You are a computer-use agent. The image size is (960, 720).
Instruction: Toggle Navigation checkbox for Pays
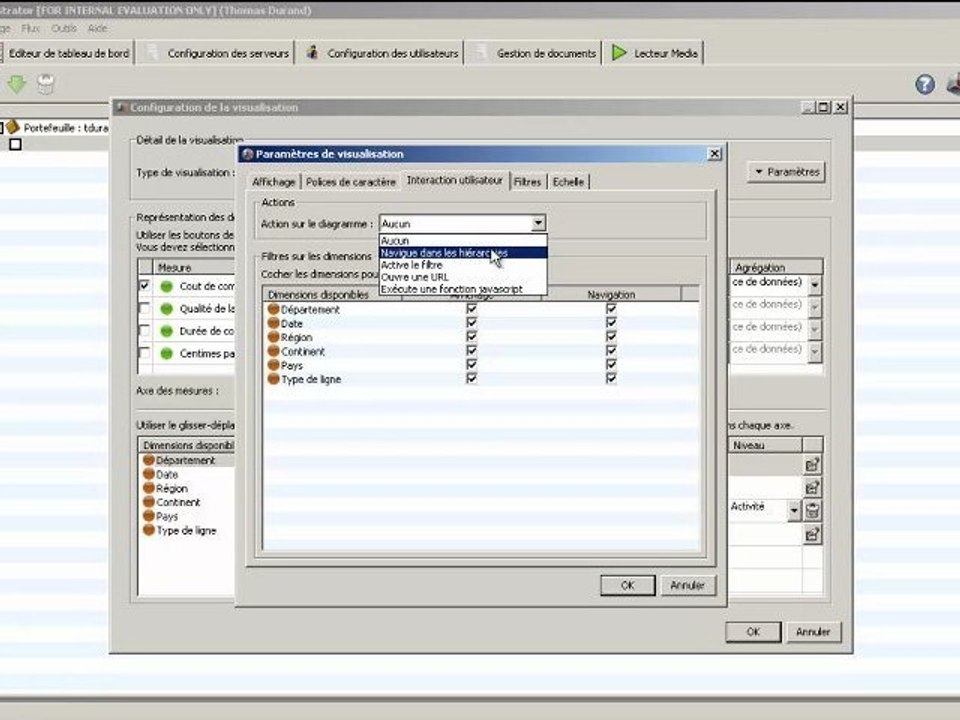(611, 364)
